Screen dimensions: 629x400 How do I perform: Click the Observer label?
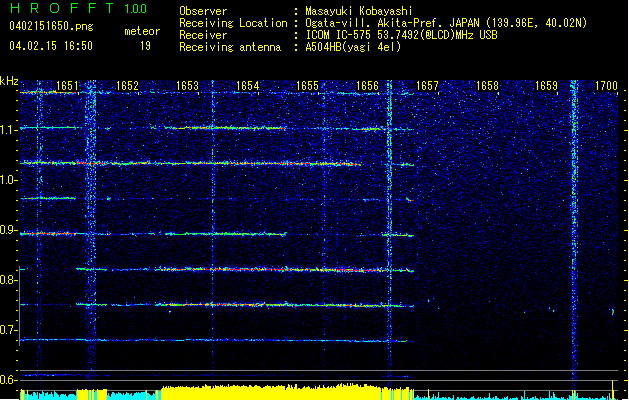(x=203, y=11)
